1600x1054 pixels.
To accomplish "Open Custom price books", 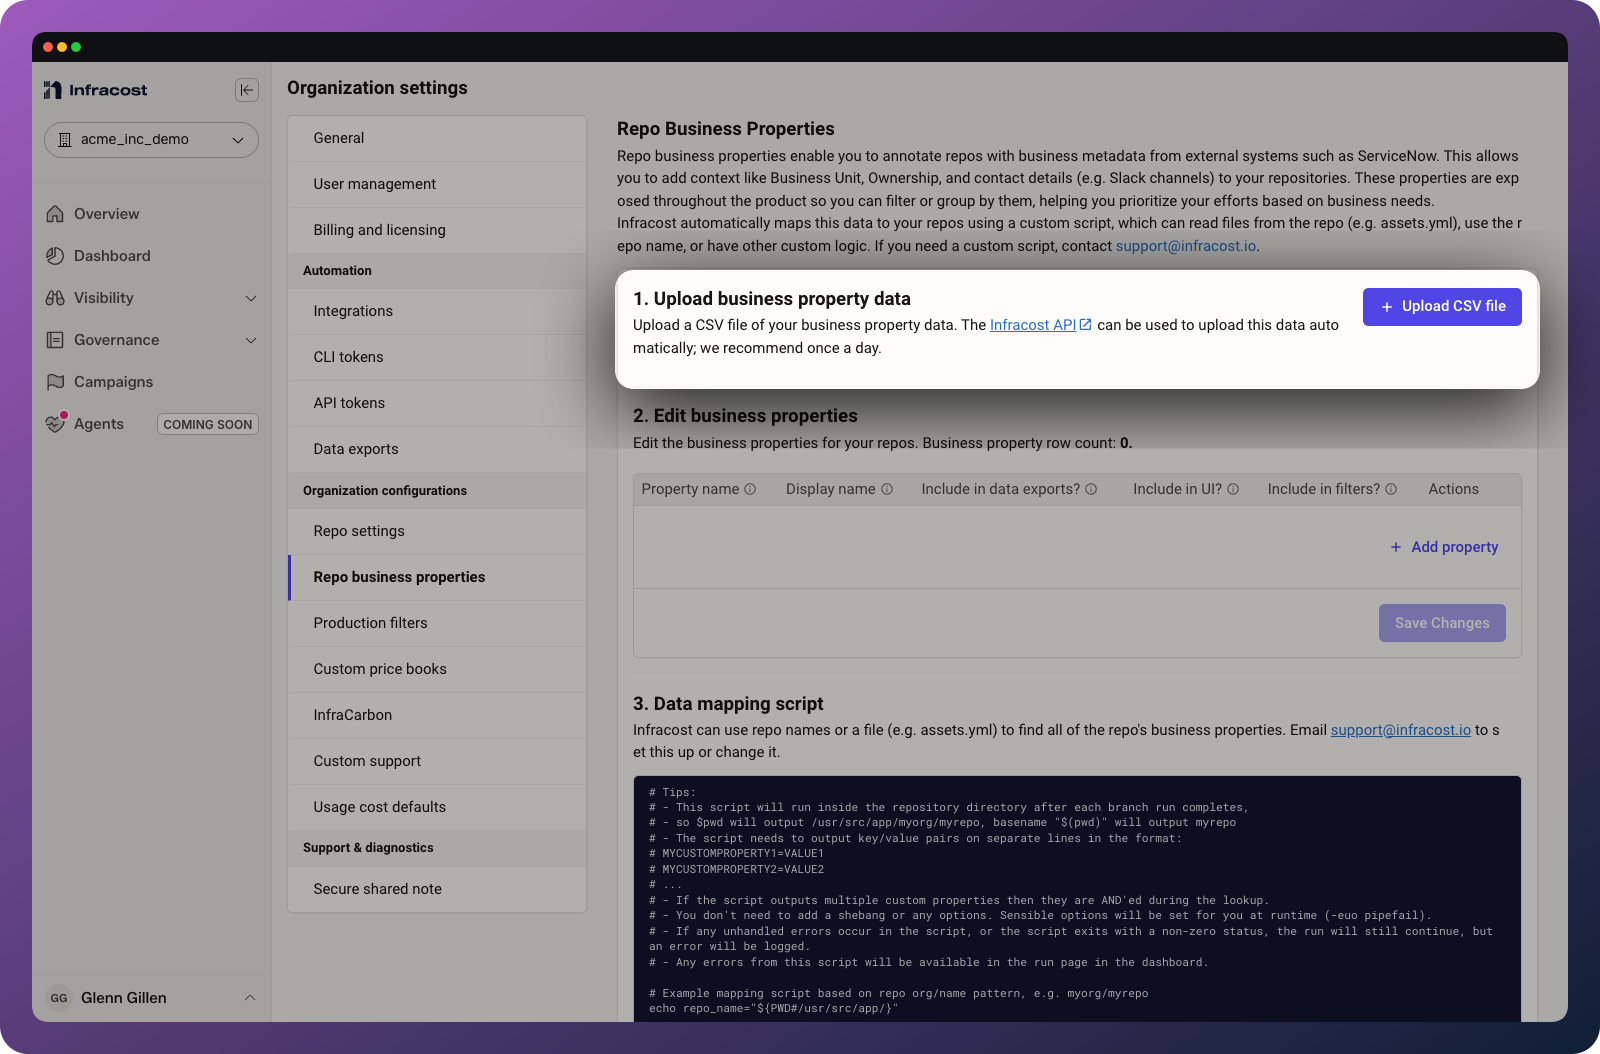I will (437, 669).
